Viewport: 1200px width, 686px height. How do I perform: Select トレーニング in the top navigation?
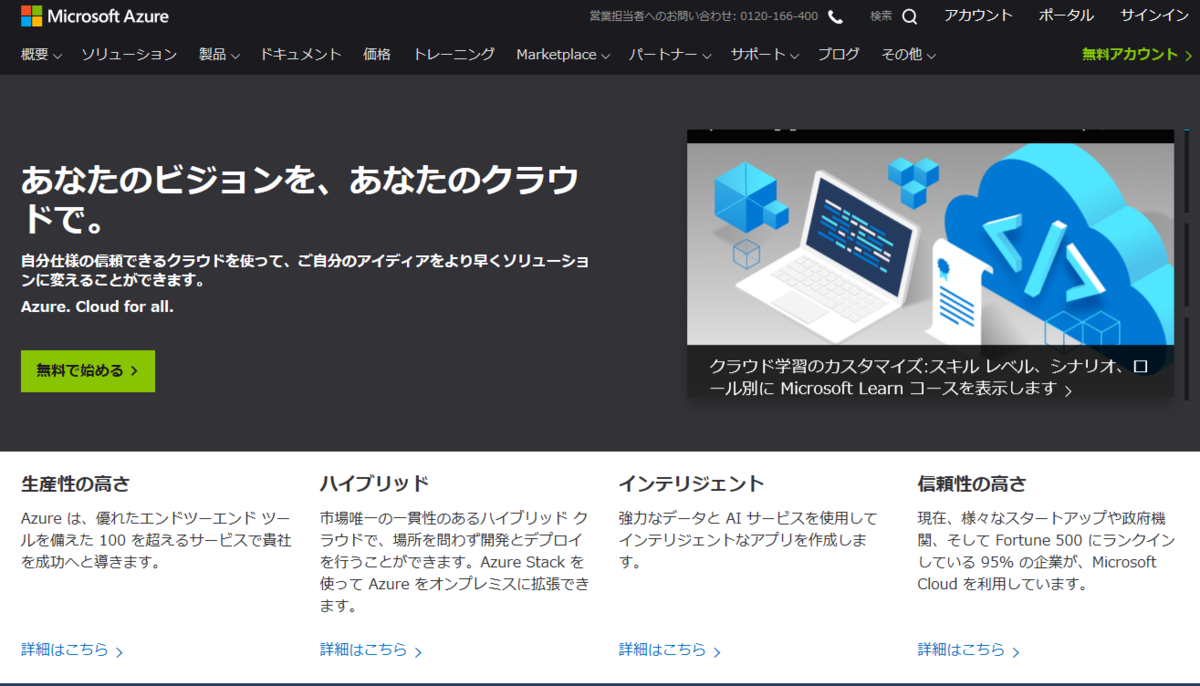coord(453,55)
